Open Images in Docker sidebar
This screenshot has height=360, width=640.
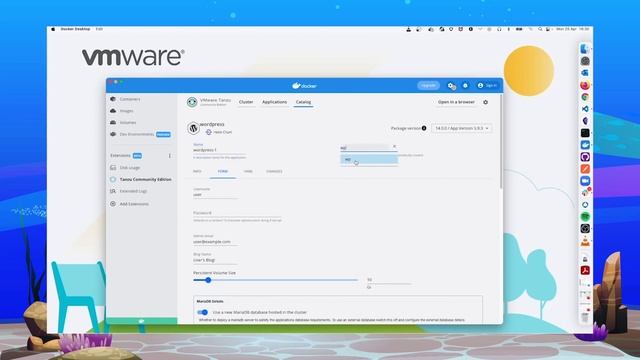click(x=126, y=111)
